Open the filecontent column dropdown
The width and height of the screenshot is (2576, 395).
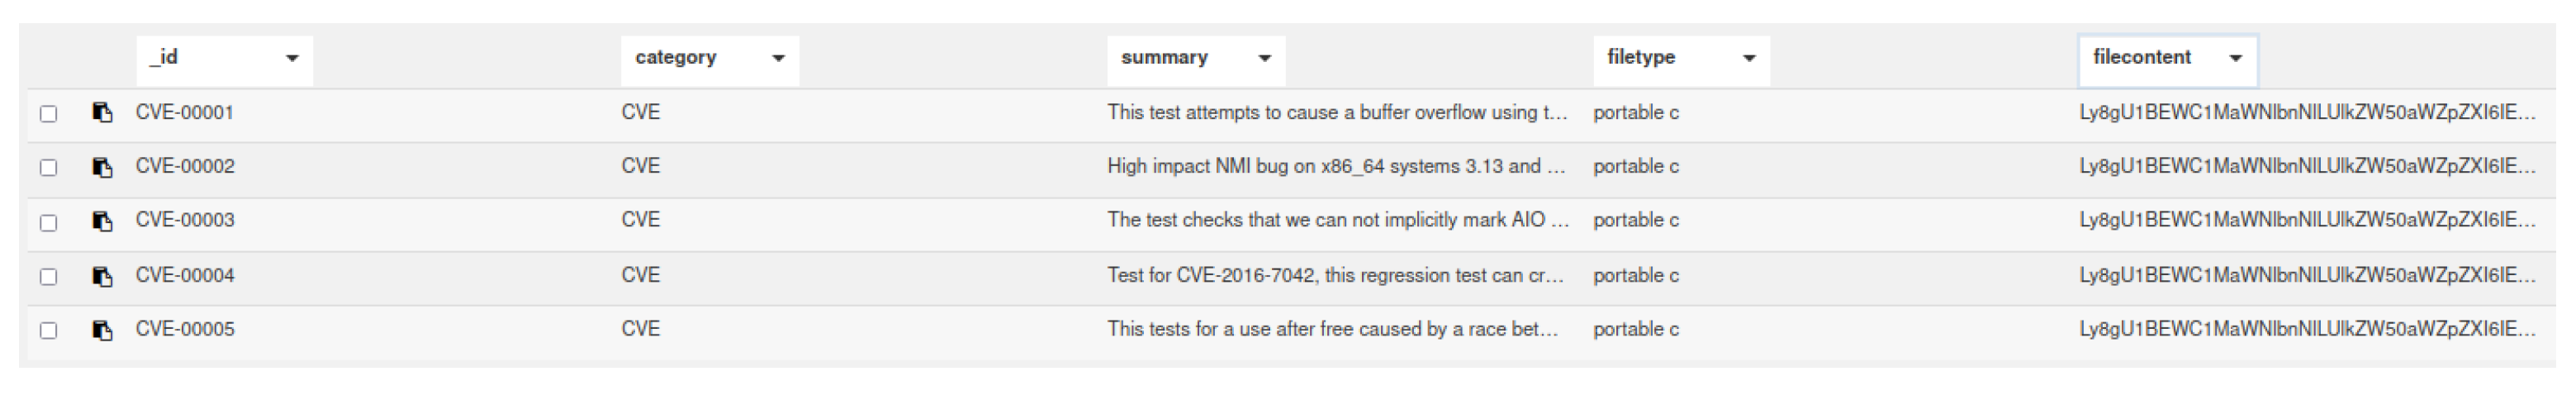pos(2236,58)
